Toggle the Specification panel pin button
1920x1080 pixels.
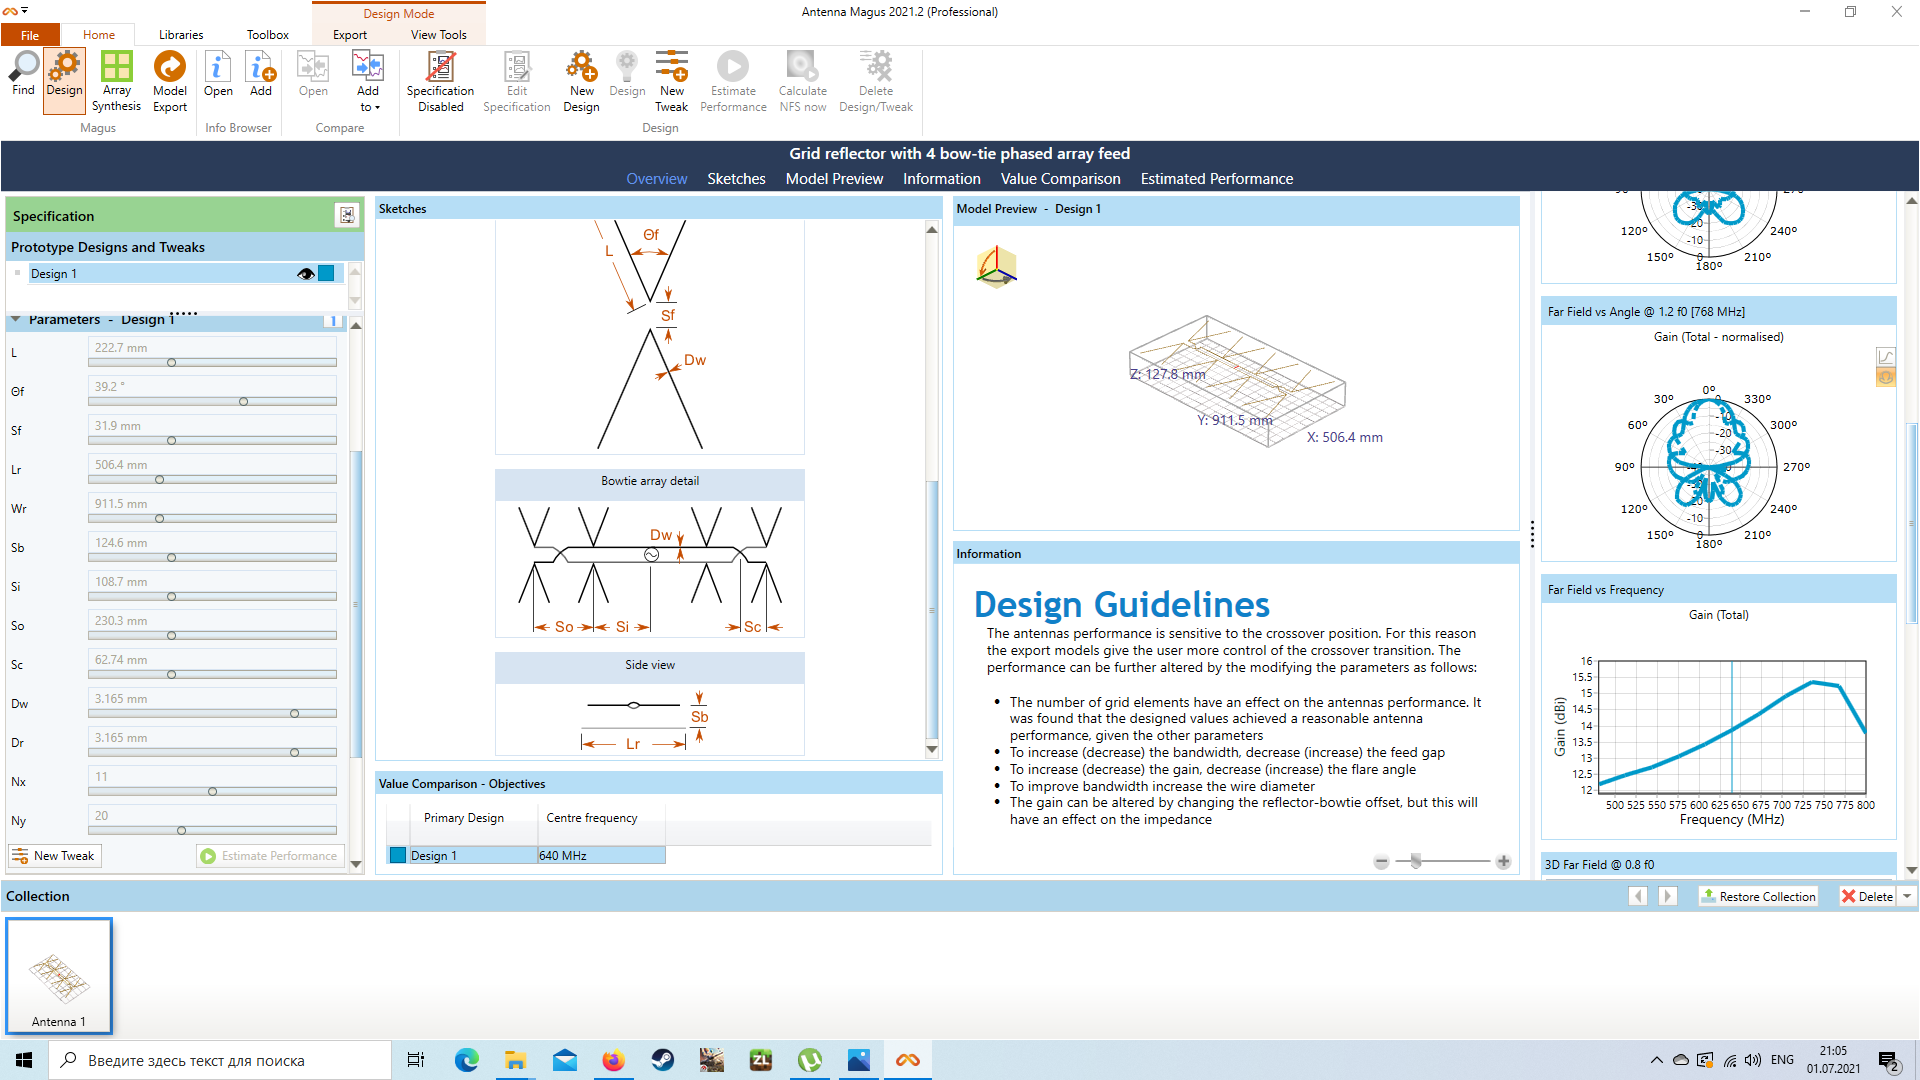point(346,215)
